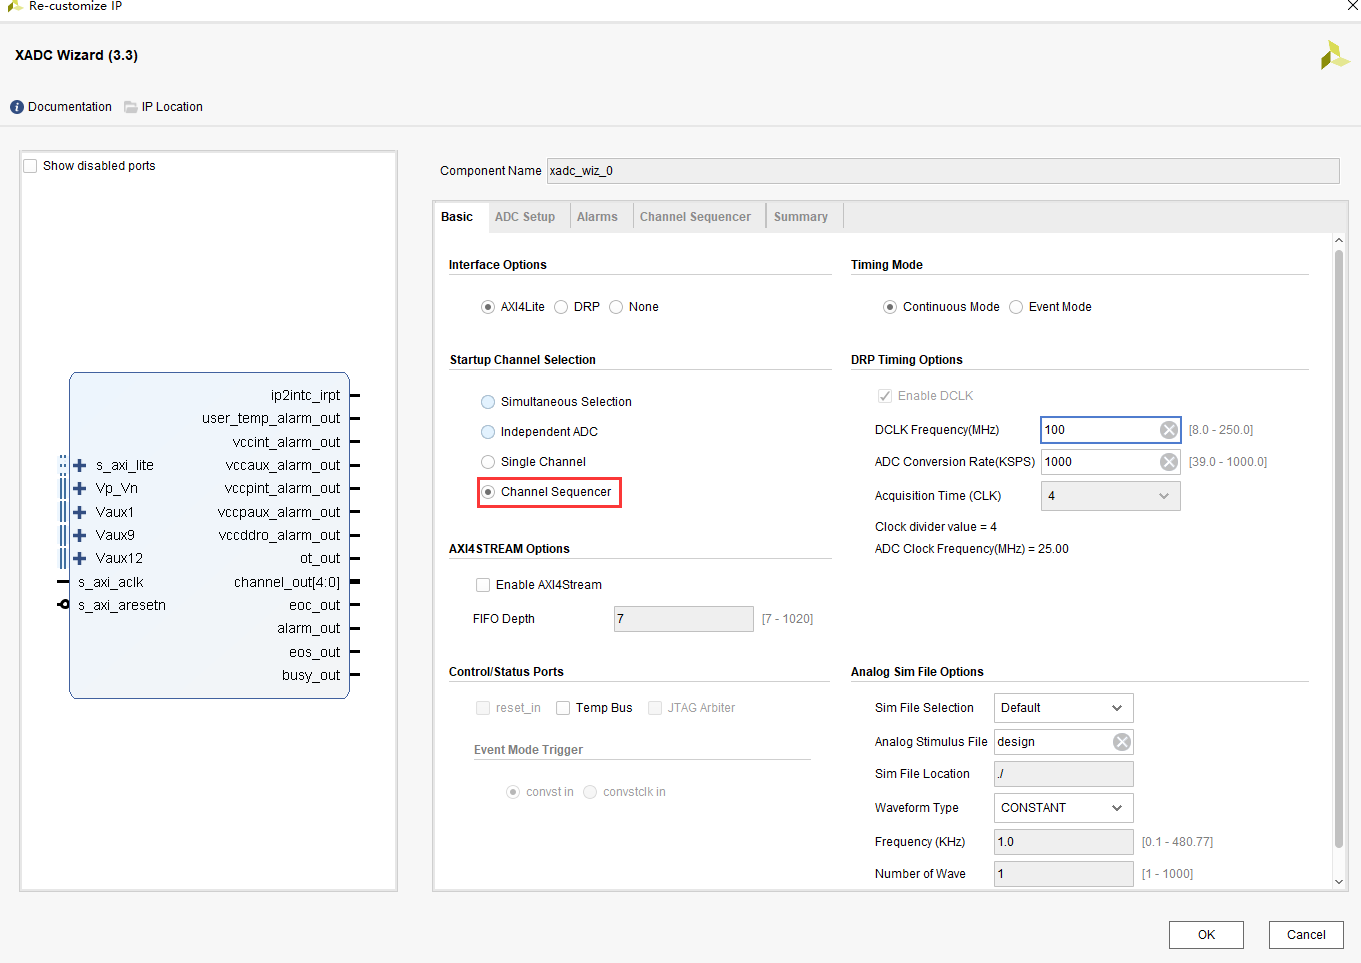Image resolution: width=1361 pixels, height=963 pixels.
Task: Click the busy_out port label
Action: click(311, 675)
